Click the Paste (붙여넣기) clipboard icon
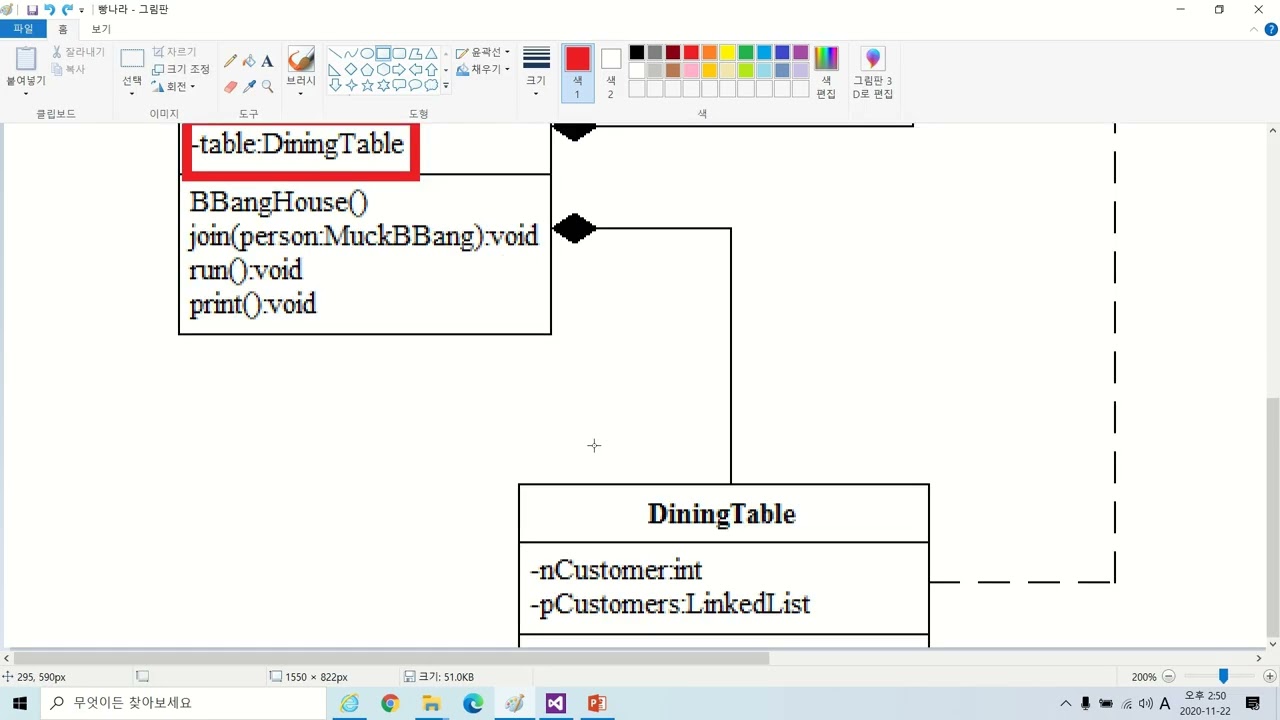The image size is (1280, 720). 26,59
